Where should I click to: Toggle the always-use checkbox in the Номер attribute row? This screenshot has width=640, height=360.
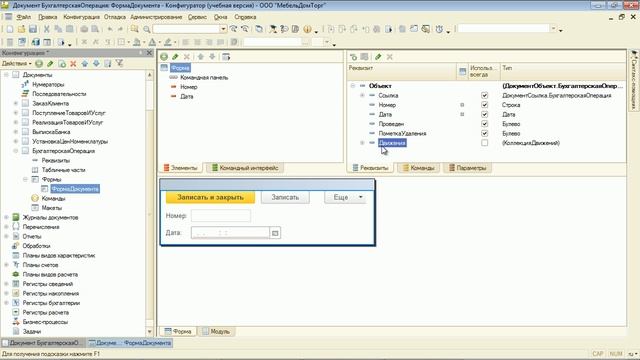click(484, 105)
